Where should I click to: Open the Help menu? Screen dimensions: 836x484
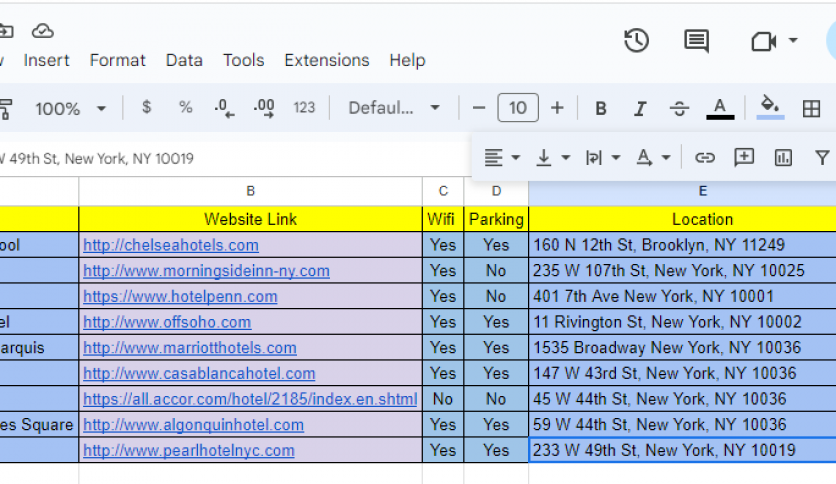[x=407, y=60]
